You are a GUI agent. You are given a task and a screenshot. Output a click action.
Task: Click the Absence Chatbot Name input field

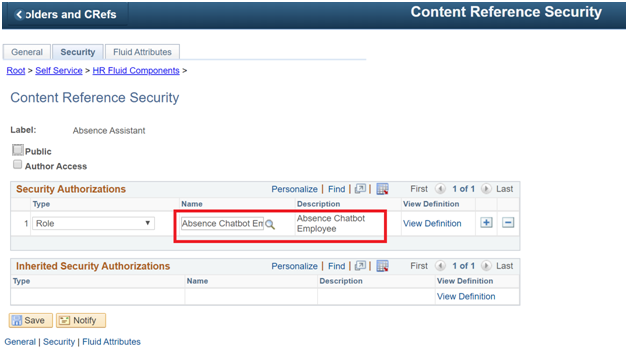(x=222, y=223)
